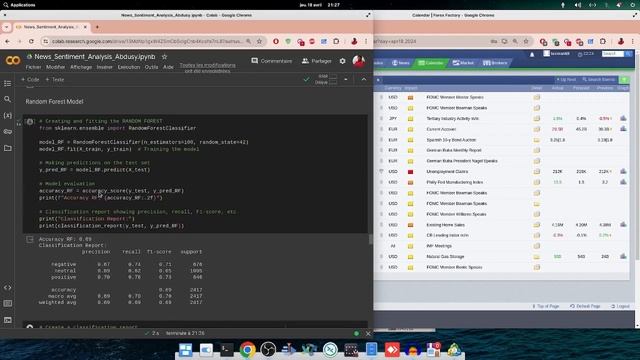Open graph icon for Existing Home Sales
The image size is (640, 360).
tap(623, 224)
